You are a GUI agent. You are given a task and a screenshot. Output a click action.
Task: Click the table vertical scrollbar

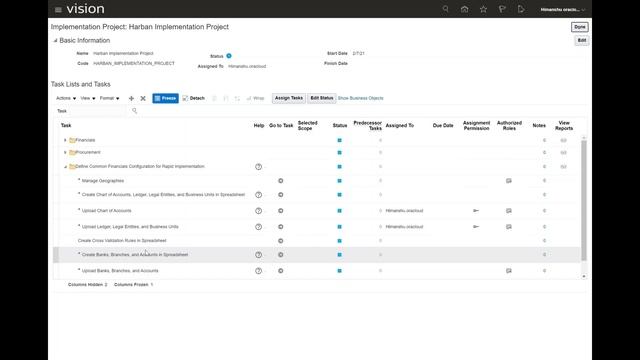584,200
